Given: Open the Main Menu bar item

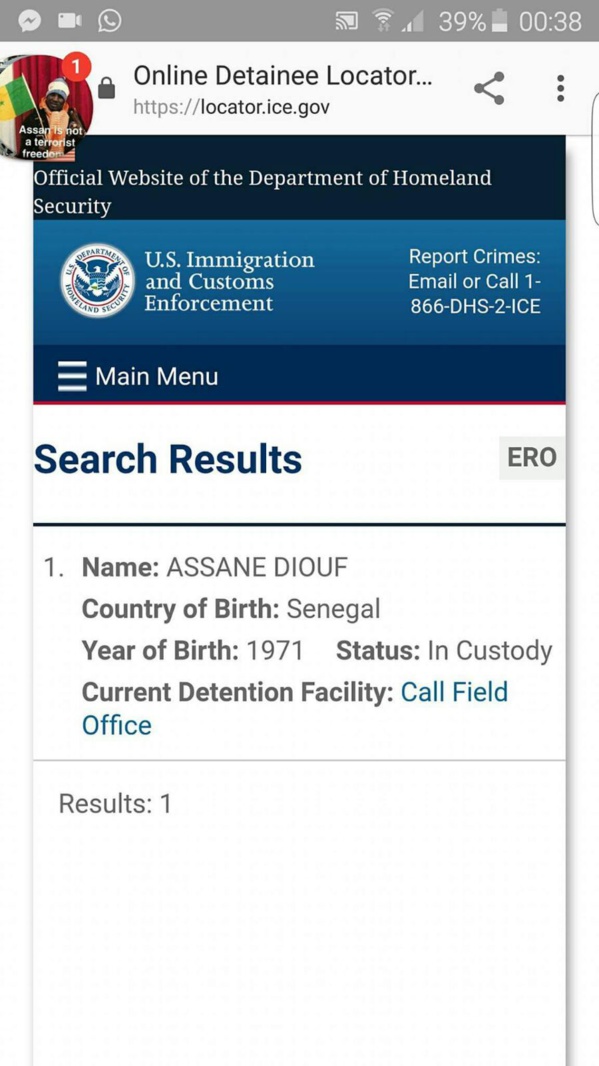Looking at the screenshot, I should pos(156,376).
